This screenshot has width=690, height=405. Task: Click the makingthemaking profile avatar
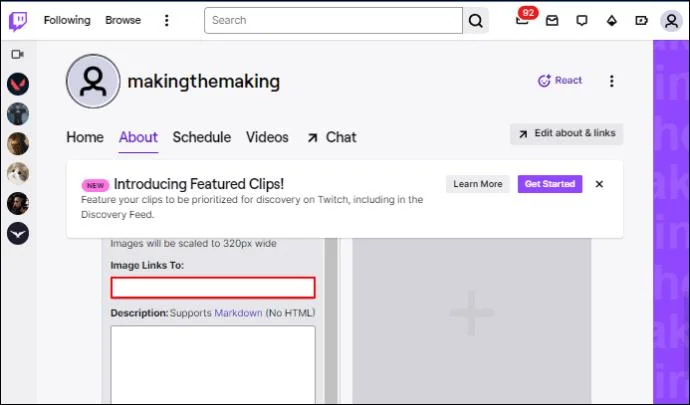coord(93,81)
